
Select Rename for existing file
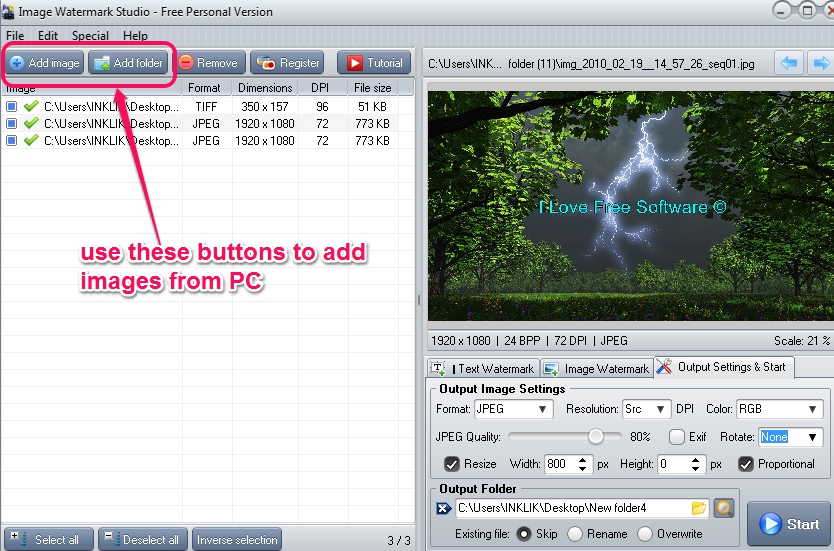(x=575, y=533)
